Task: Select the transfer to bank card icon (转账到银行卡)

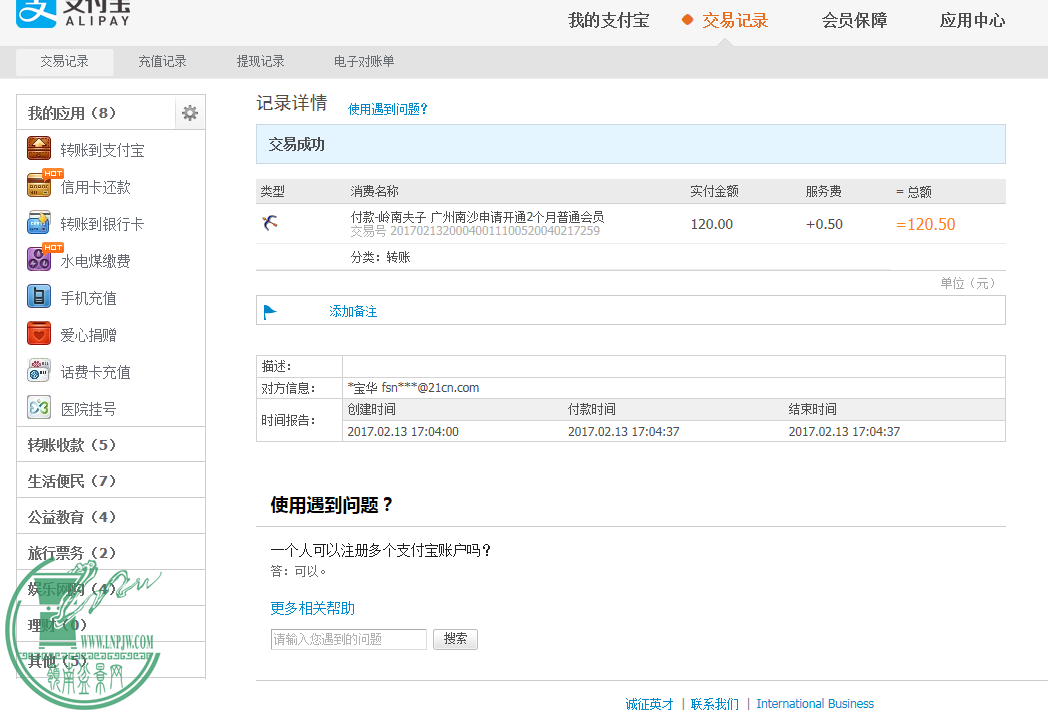Action: point(39,223)
